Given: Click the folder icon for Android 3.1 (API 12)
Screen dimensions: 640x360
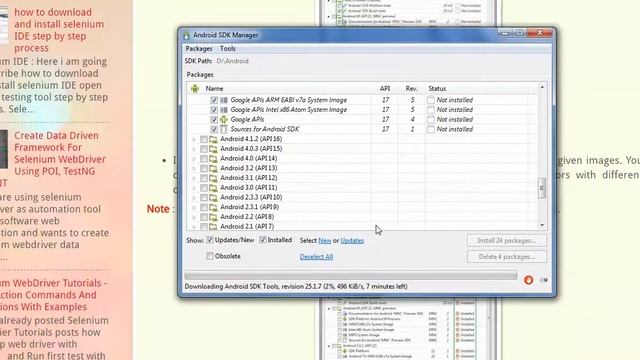Looking at the screenshot, I should point(213,178).
